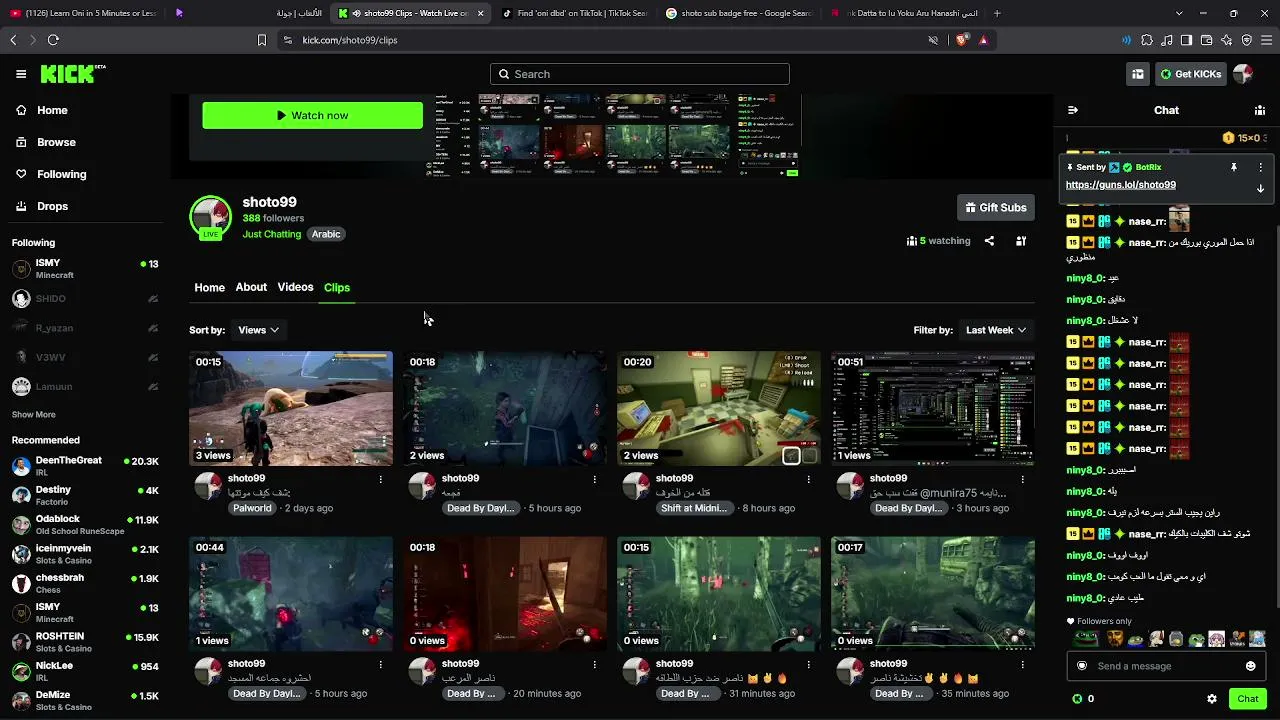Viewport: 1280px width, 720px height.
Task: Switch to the Google Search browser tab
Action: [x=739, y=13]
